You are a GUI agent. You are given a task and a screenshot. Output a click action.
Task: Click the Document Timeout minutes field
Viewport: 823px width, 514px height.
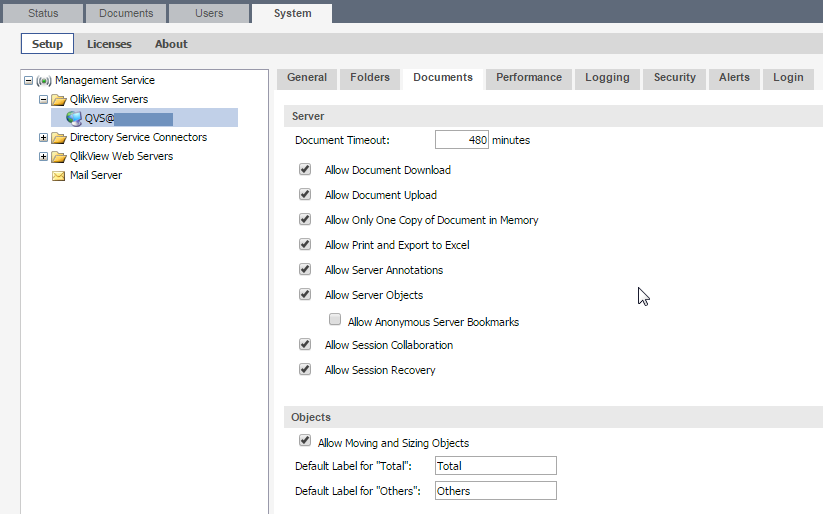462,140
